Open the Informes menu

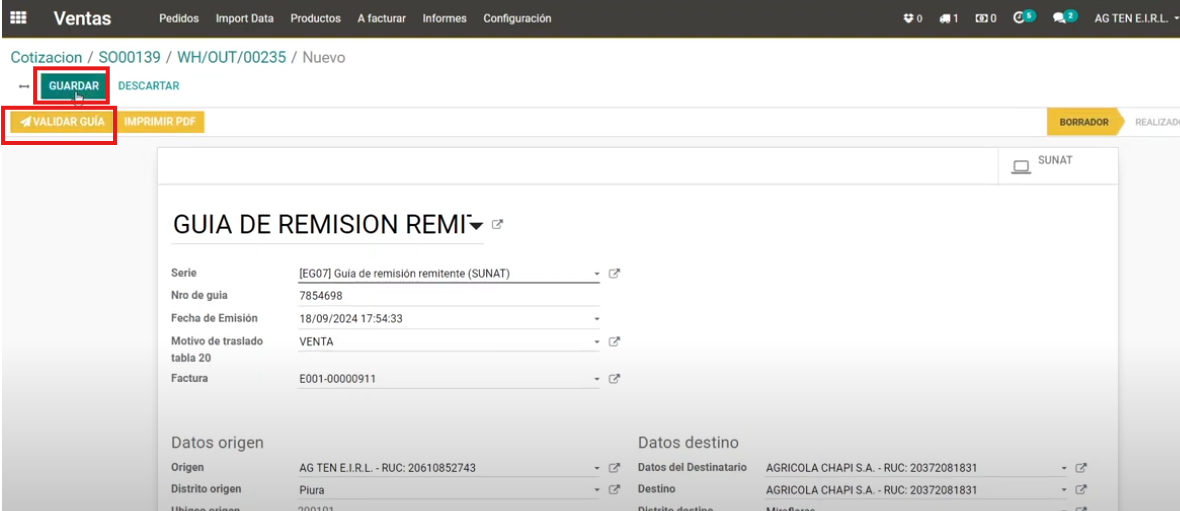[x=446, y=18]
